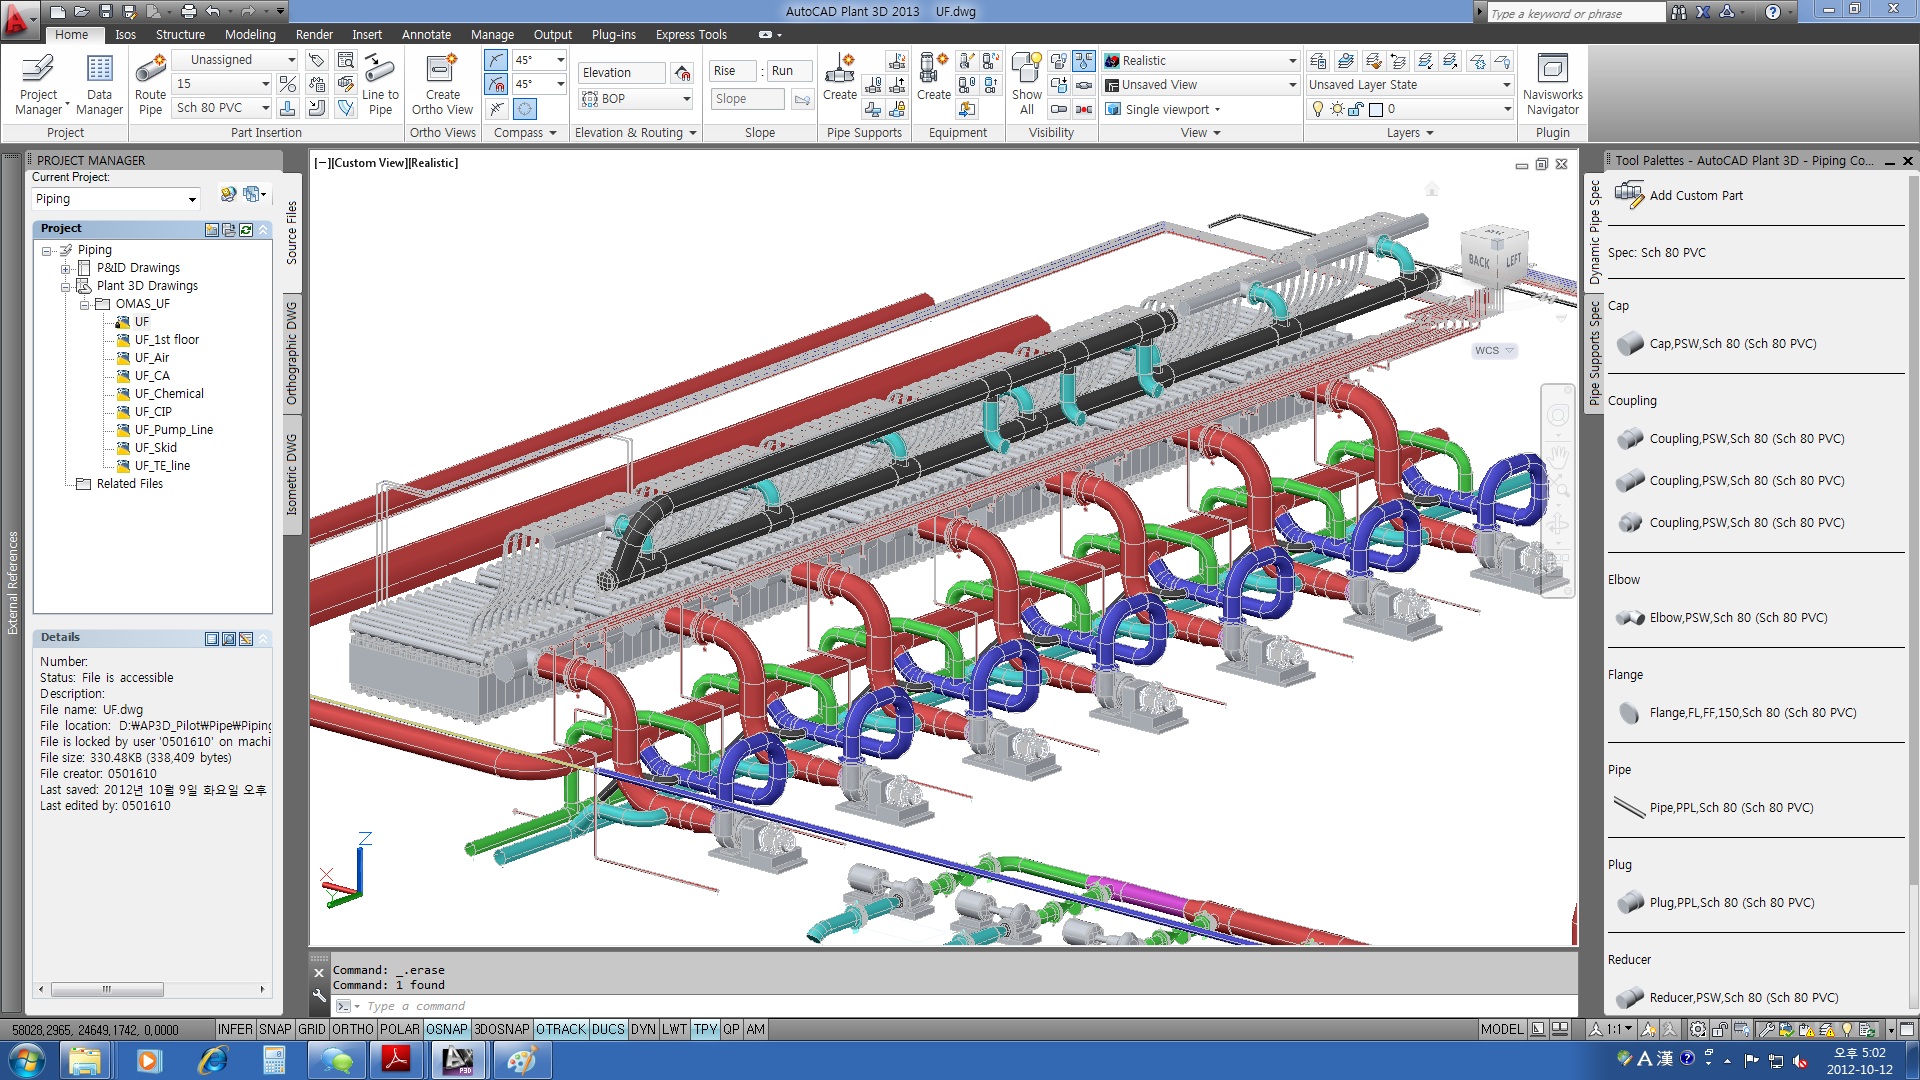Image resolution: width=1920 pixels, height=1080 pixels.
Task: Open the Unsaved Layer State dropdown
Action: (1506, 85)
